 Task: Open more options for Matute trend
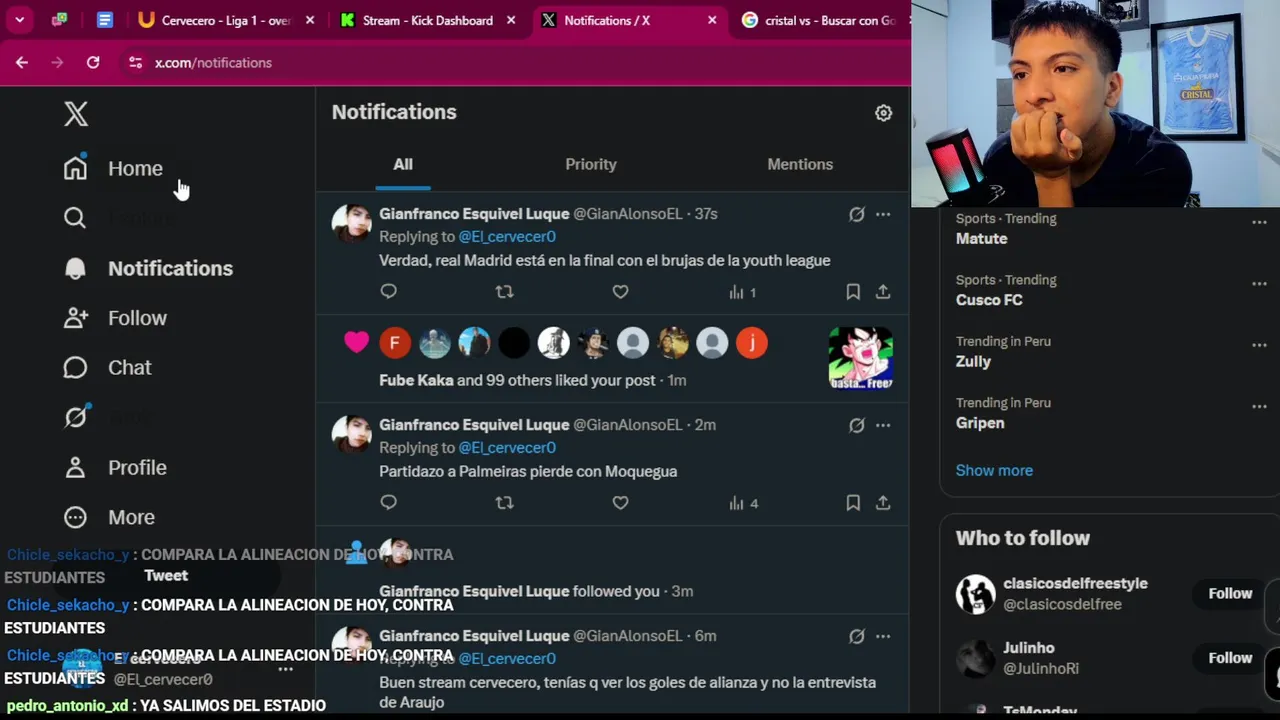point(1259,222)
